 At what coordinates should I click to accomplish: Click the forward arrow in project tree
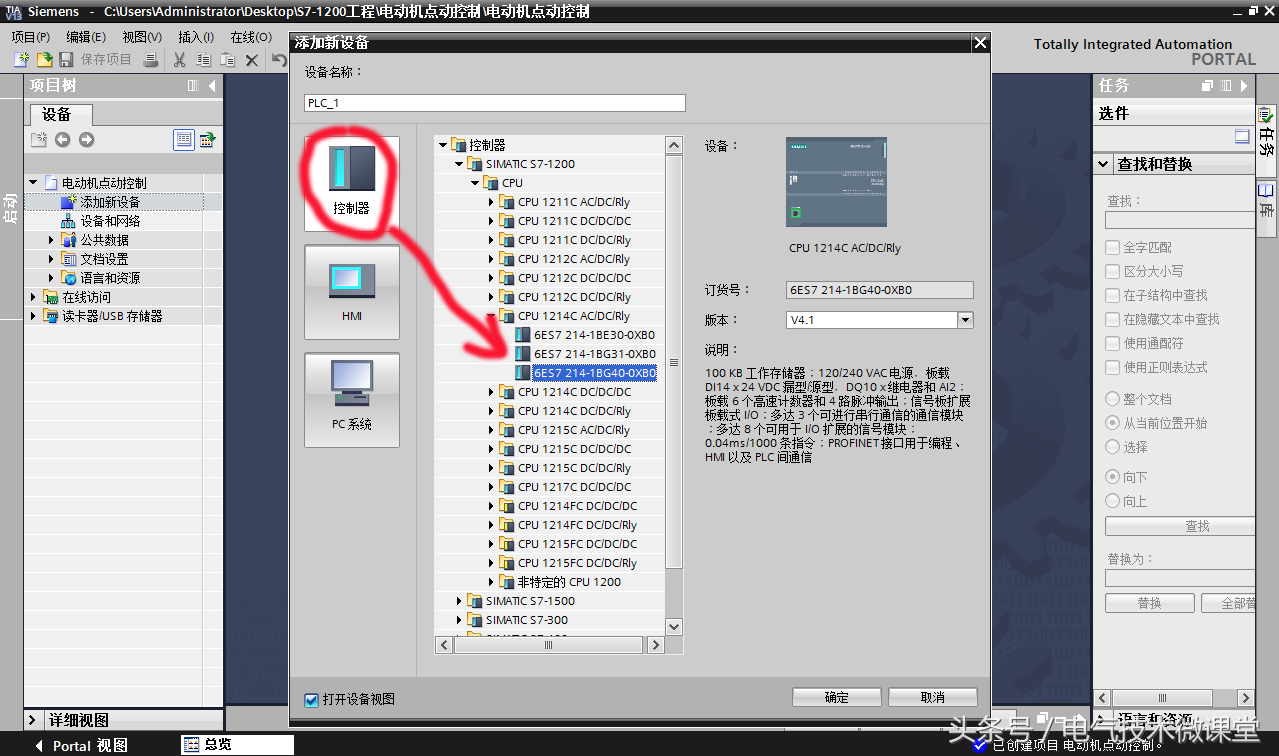86,139
